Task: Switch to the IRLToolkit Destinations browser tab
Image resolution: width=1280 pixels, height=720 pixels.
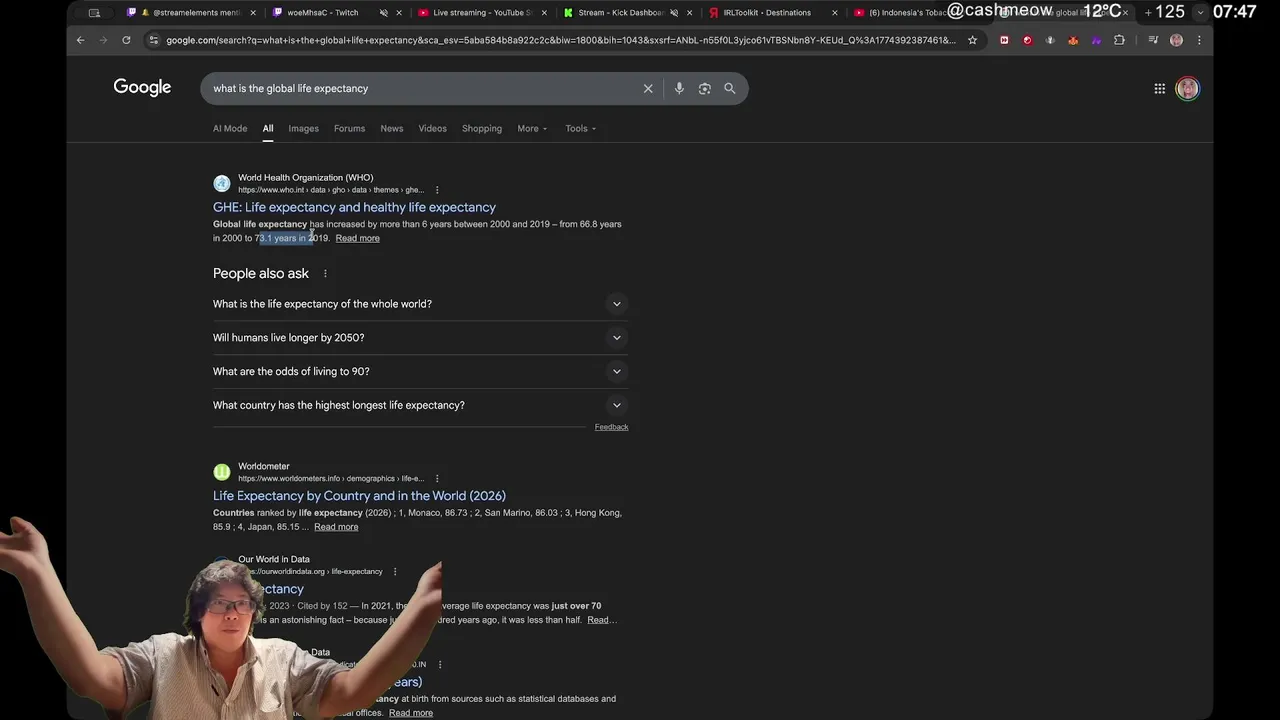Action: pyautogui.click(x=767, y=13)
